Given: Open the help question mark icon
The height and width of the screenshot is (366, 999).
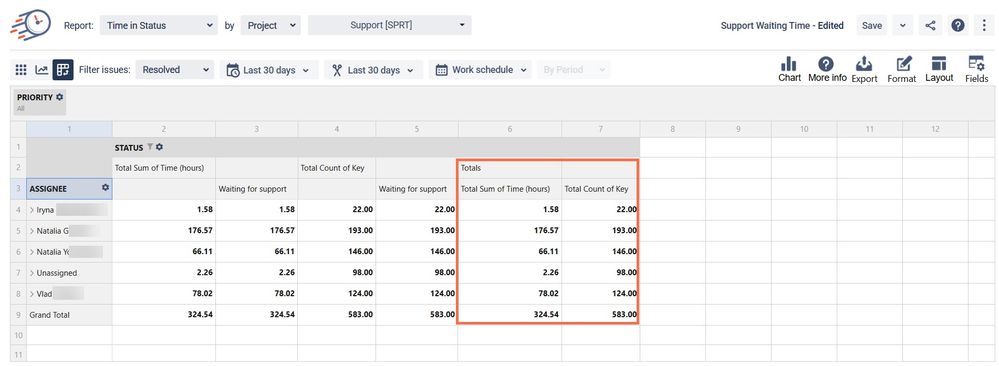Looking at the screenshot, I should [x=958, y=26].
